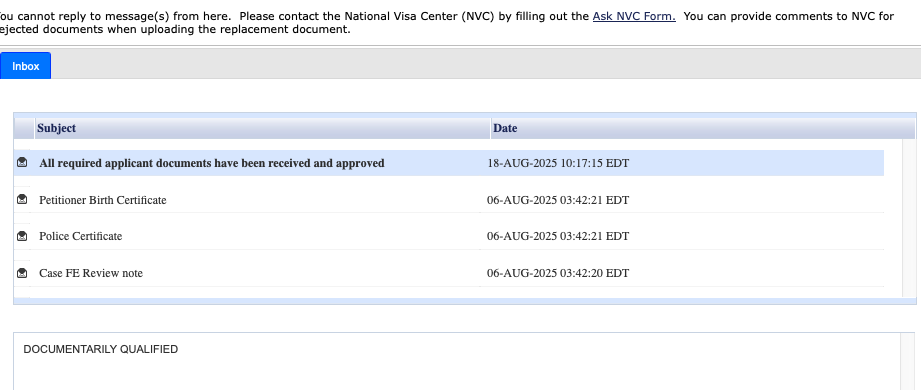Sort messages by Date column header
Image resolution: width=921 pixels, height=390 pixels.
tap(703, 128)
